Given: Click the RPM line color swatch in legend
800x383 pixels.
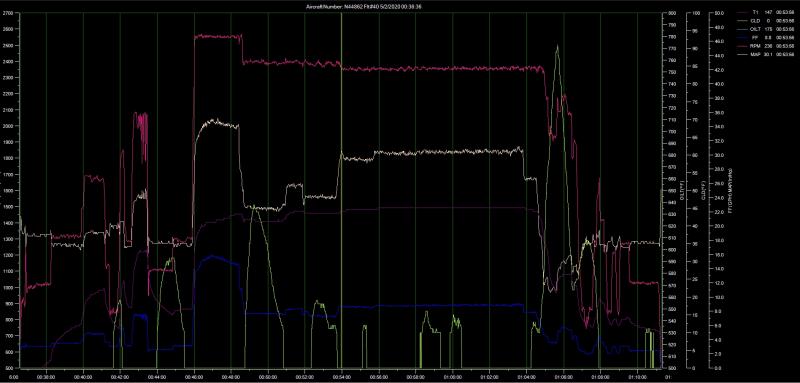Looking at the screenshot, I should pyautogui.click(x=743, y=45).
